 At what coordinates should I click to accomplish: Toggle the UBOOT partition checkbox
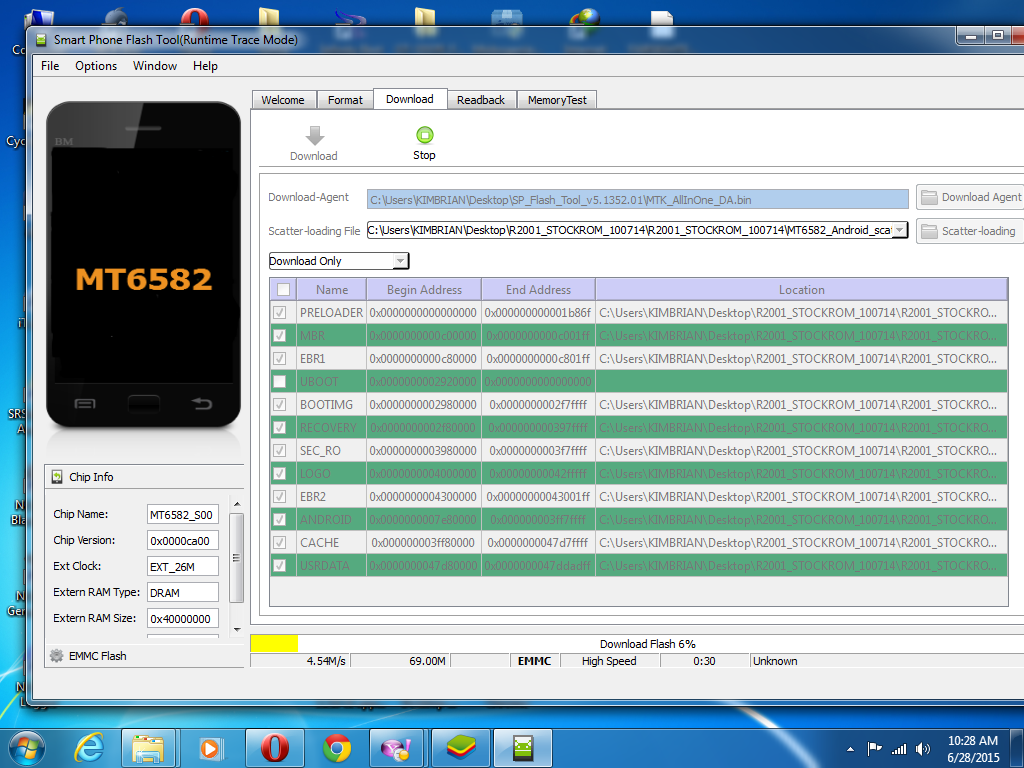[280, 382]
